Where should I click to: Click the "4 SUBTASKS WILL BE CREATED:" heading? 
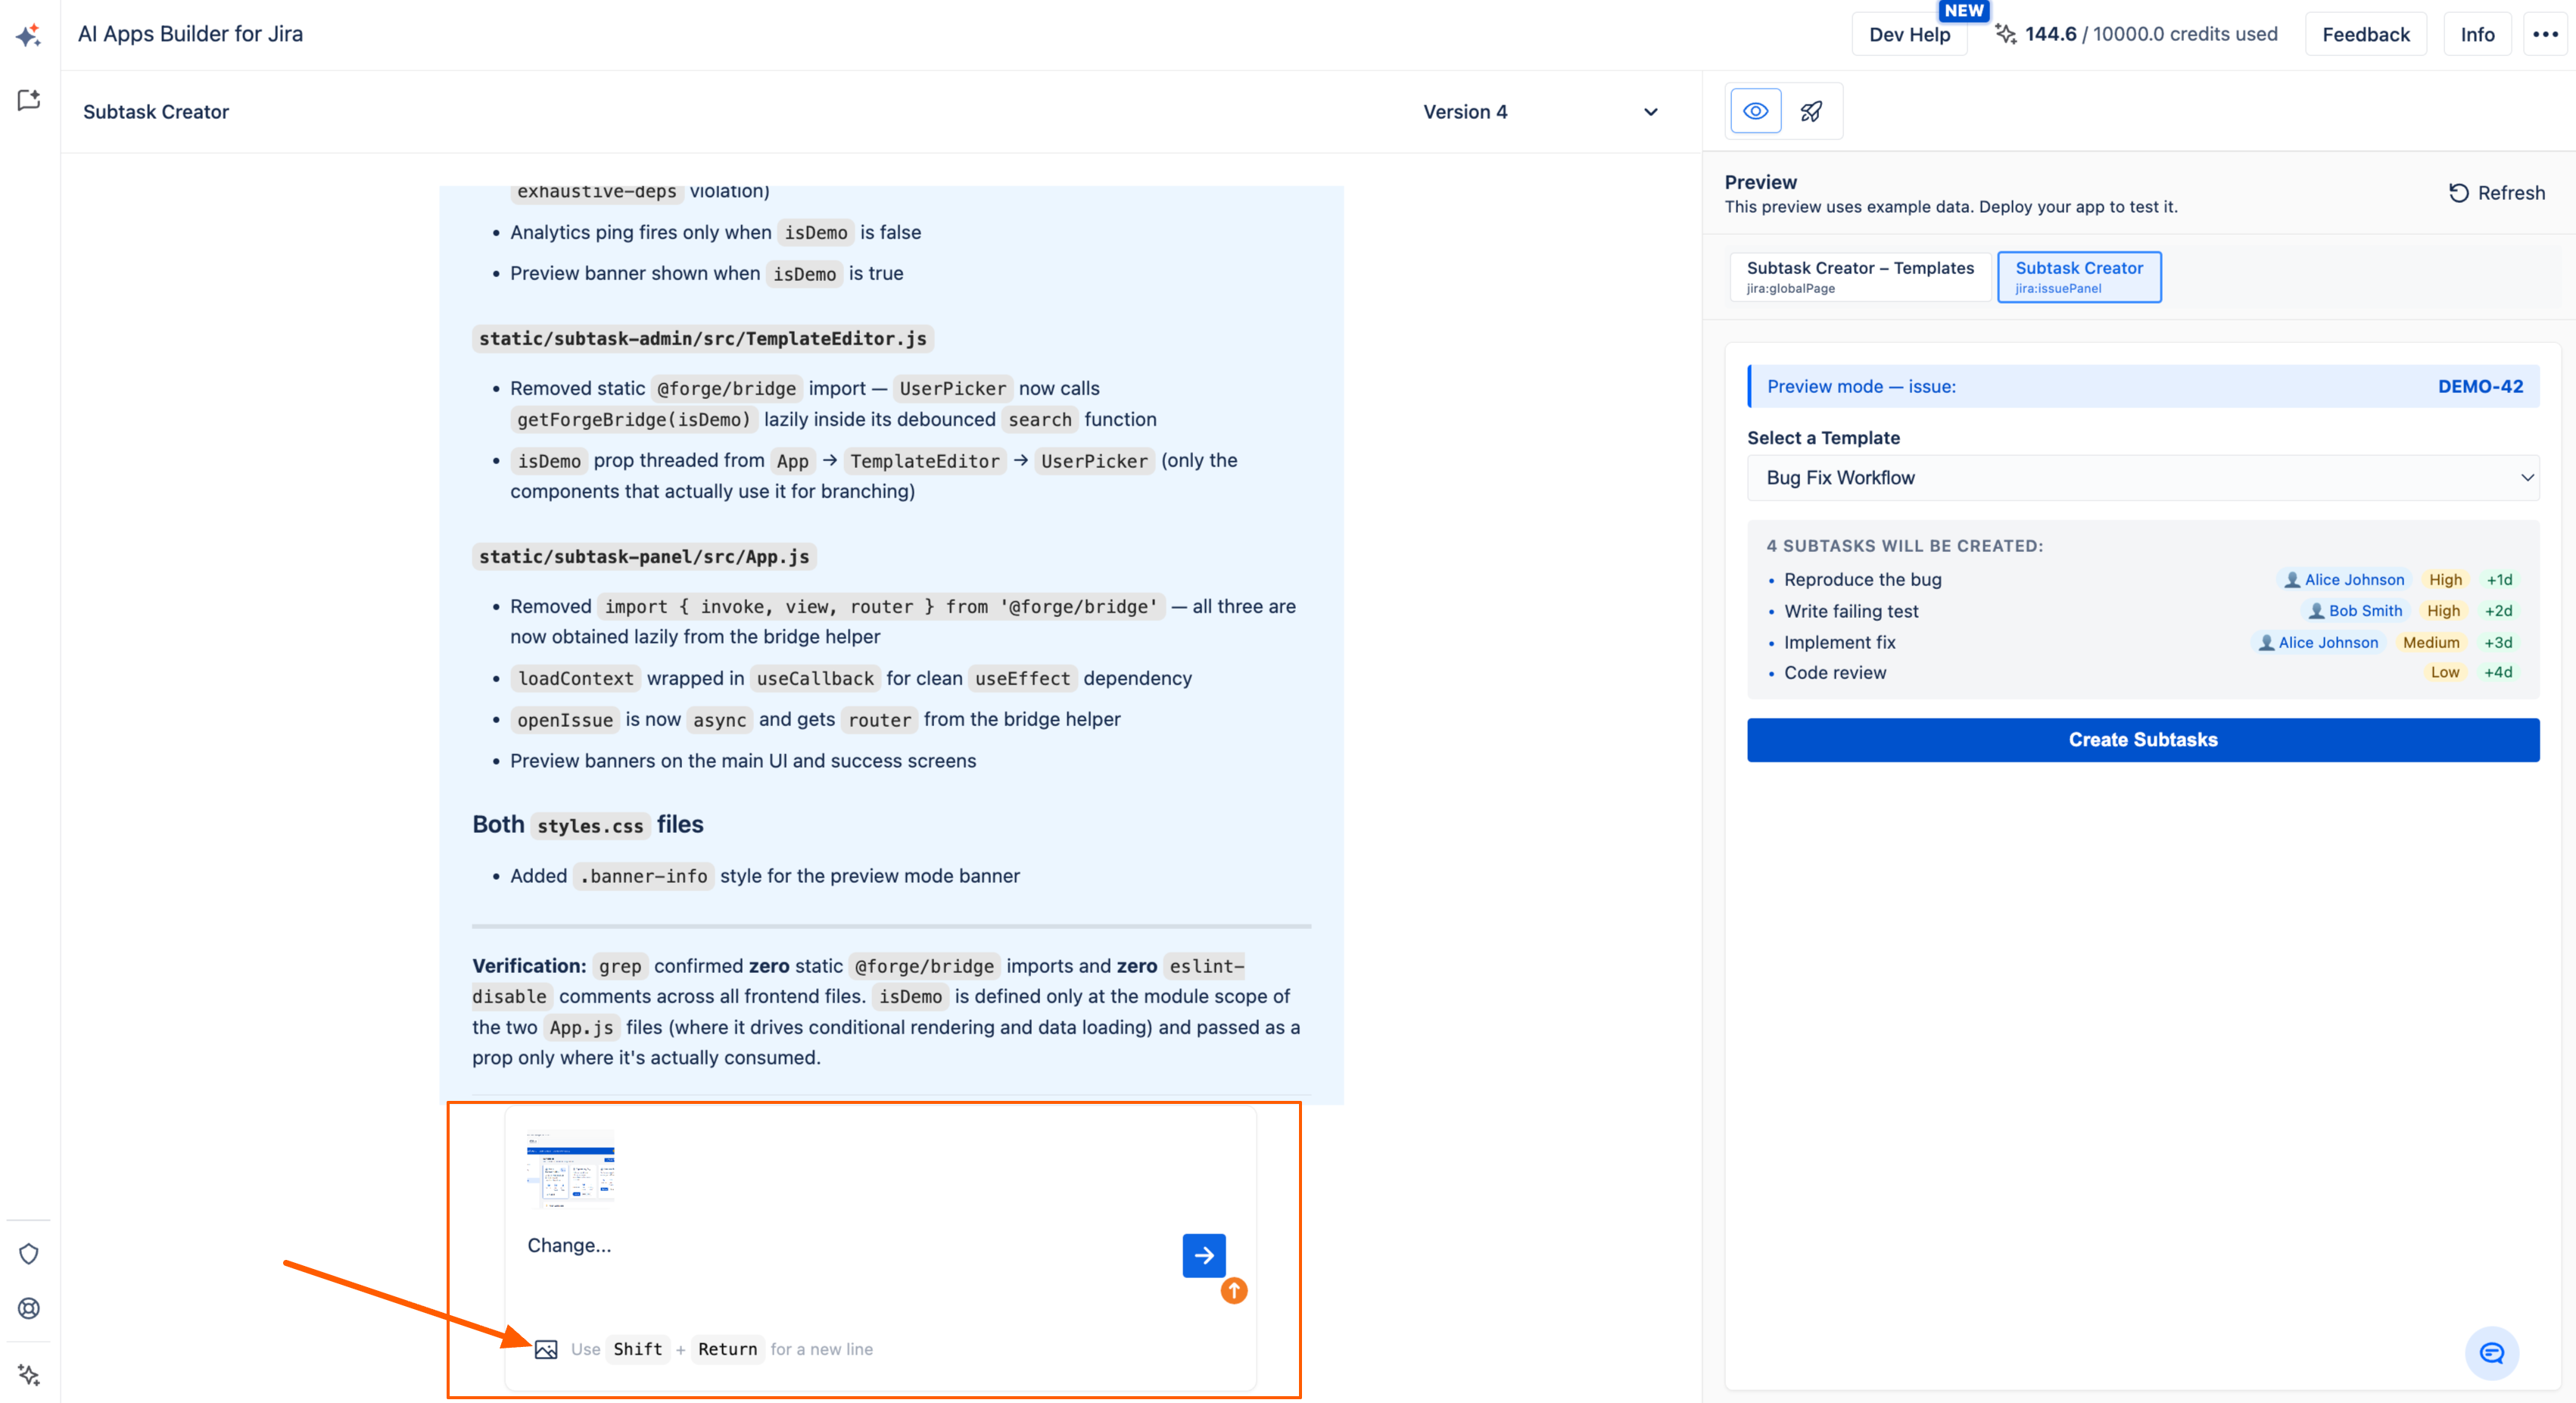(x=1904, y=546)
